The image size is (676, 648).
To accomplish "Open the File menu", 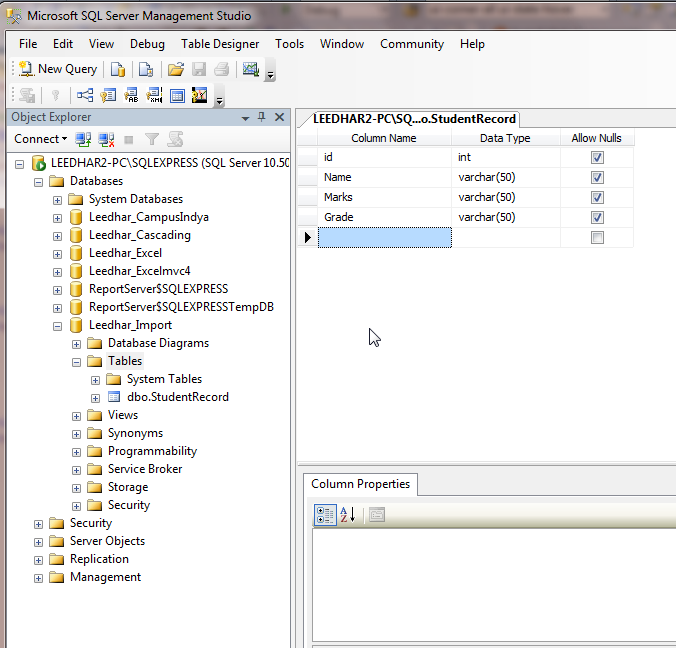I will coord(28,44).
